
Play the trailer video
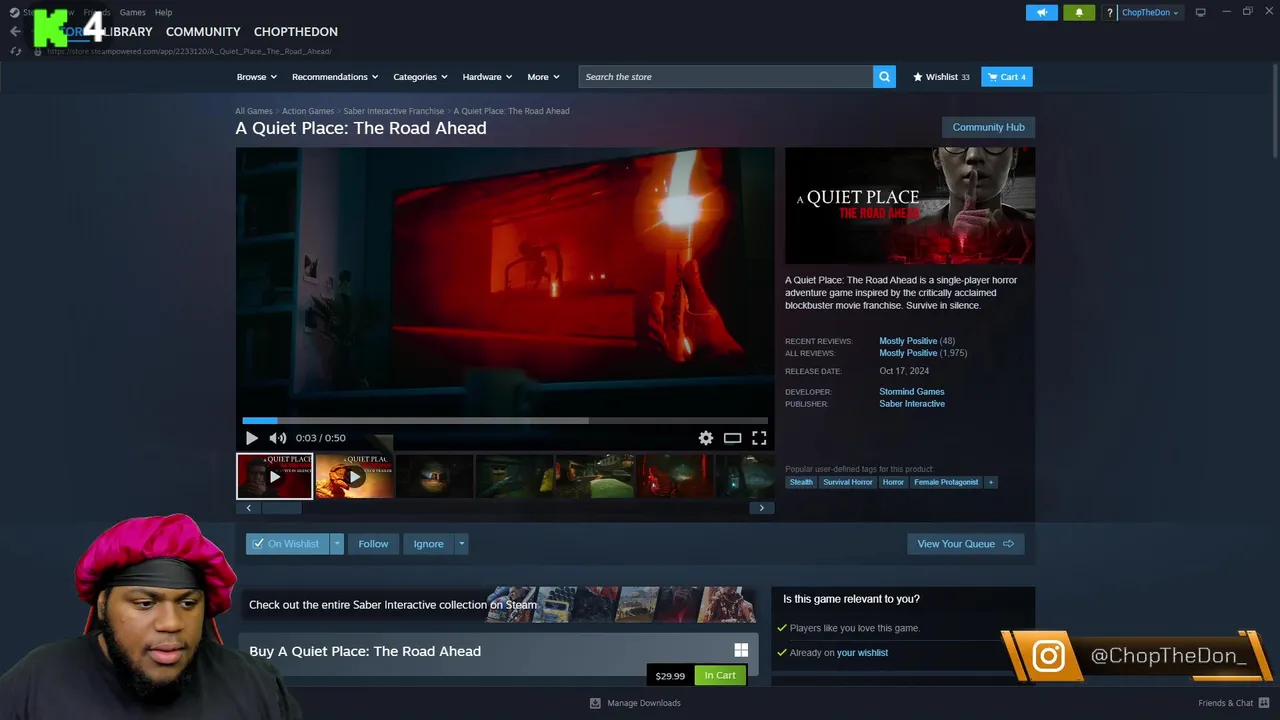click(x=251, y=438)
